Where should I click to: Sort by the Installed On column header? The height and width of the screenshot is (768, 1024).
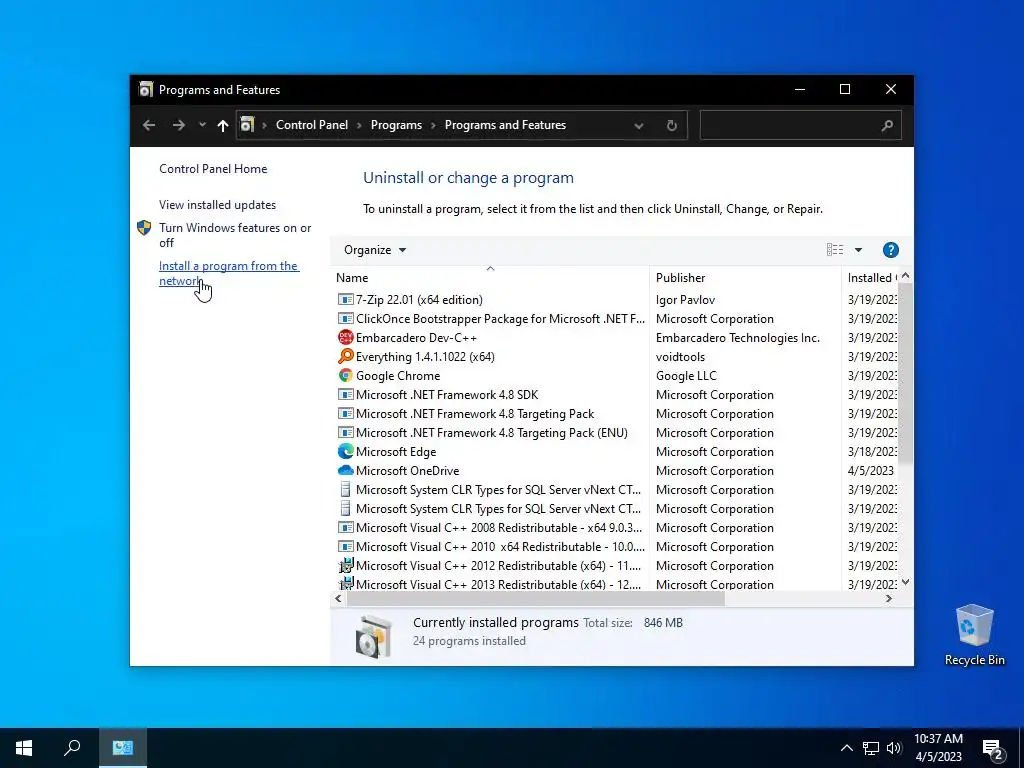[871, 278]
